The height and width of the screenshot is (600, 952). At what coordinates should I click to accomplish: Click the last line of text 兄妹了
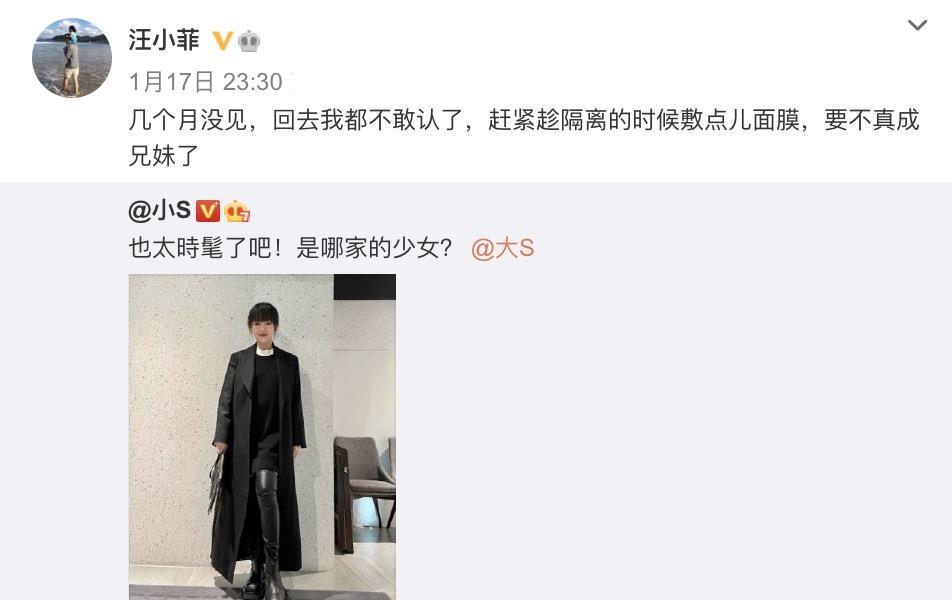[163, 155]
